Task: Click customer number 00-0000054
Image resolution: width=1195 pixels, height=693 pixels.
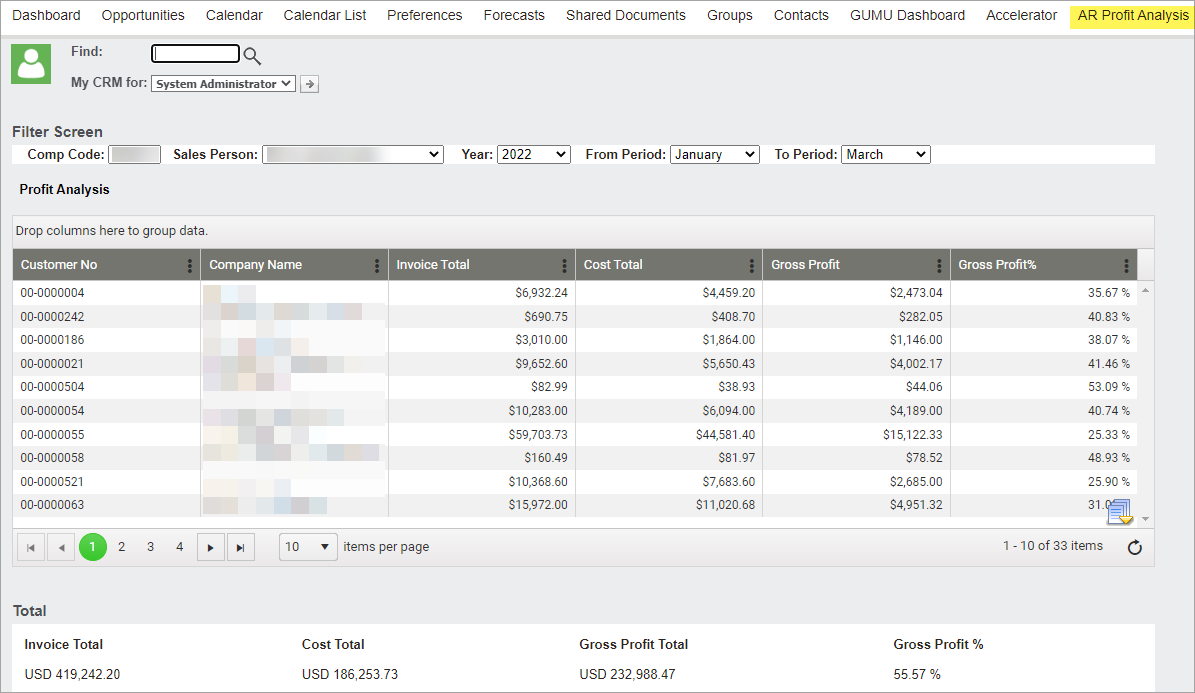Action: (x=53, y=411)
